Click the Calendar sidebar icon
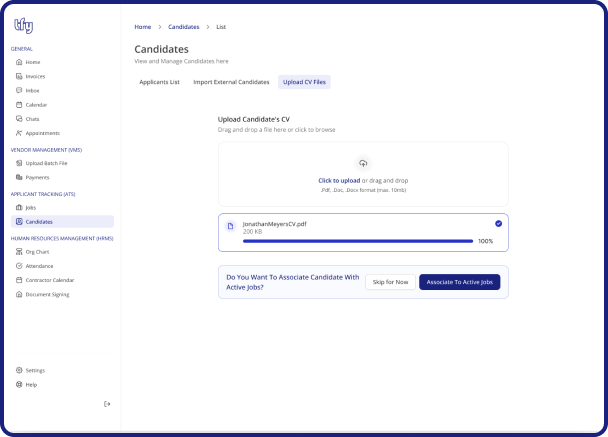Viewport: 608px width, 437px height. [19, 105]
